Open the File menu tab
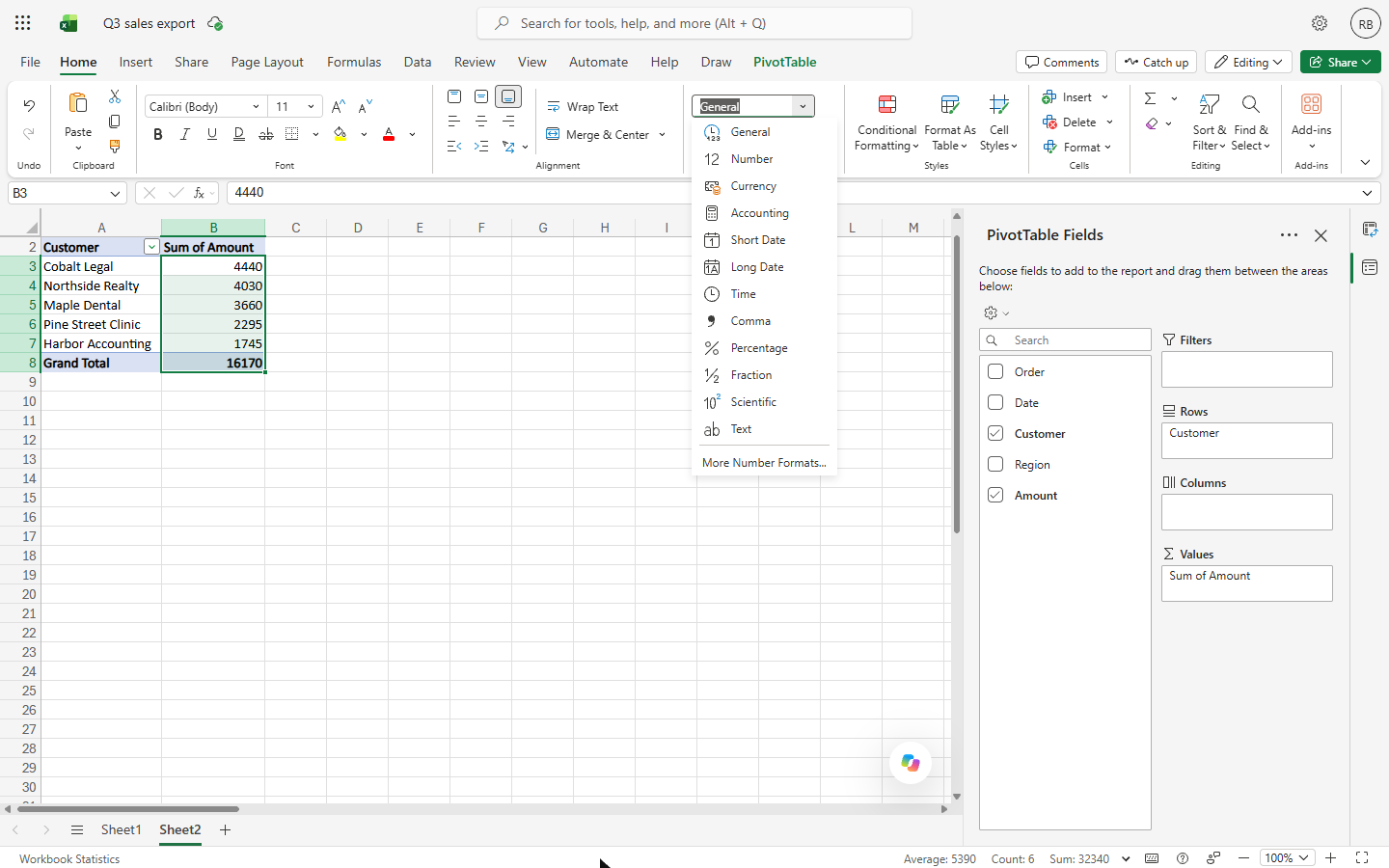Image resolution: width=1389 pixels, height=868 pixels. coord(30,62)
